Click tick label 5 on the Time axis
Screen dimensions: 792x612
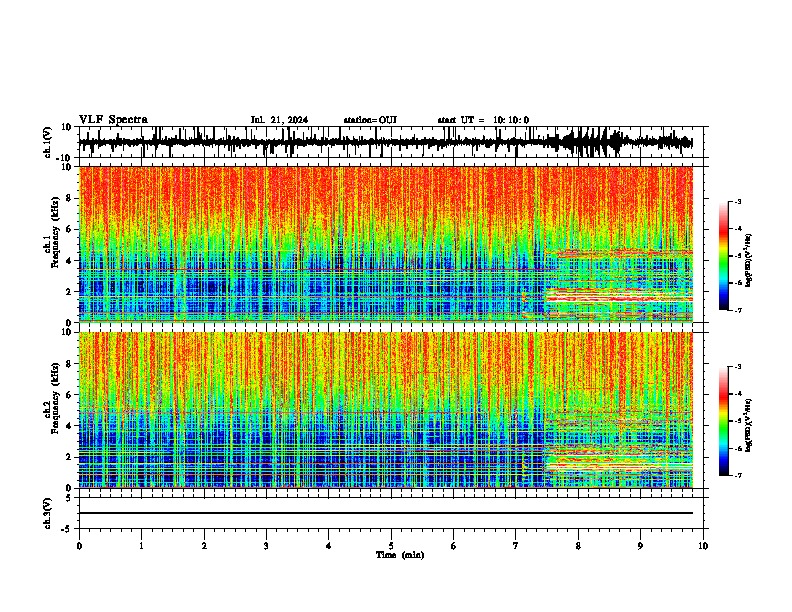[x=391, y=546]
